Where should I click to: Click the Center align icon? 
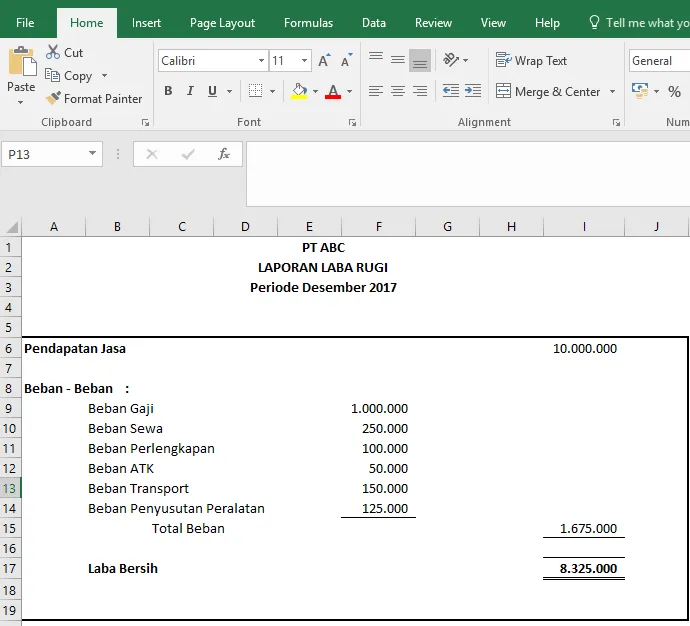tap(398, 91)
